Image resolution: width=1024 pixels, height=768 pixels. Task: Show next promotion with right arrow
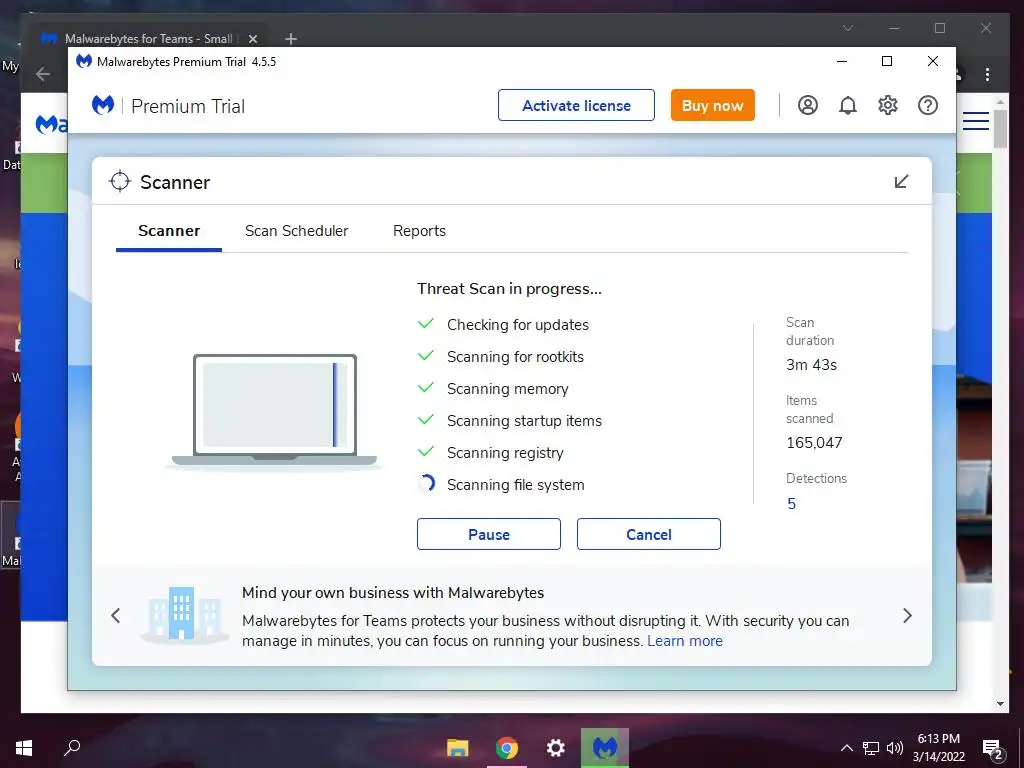coord(907,615)
